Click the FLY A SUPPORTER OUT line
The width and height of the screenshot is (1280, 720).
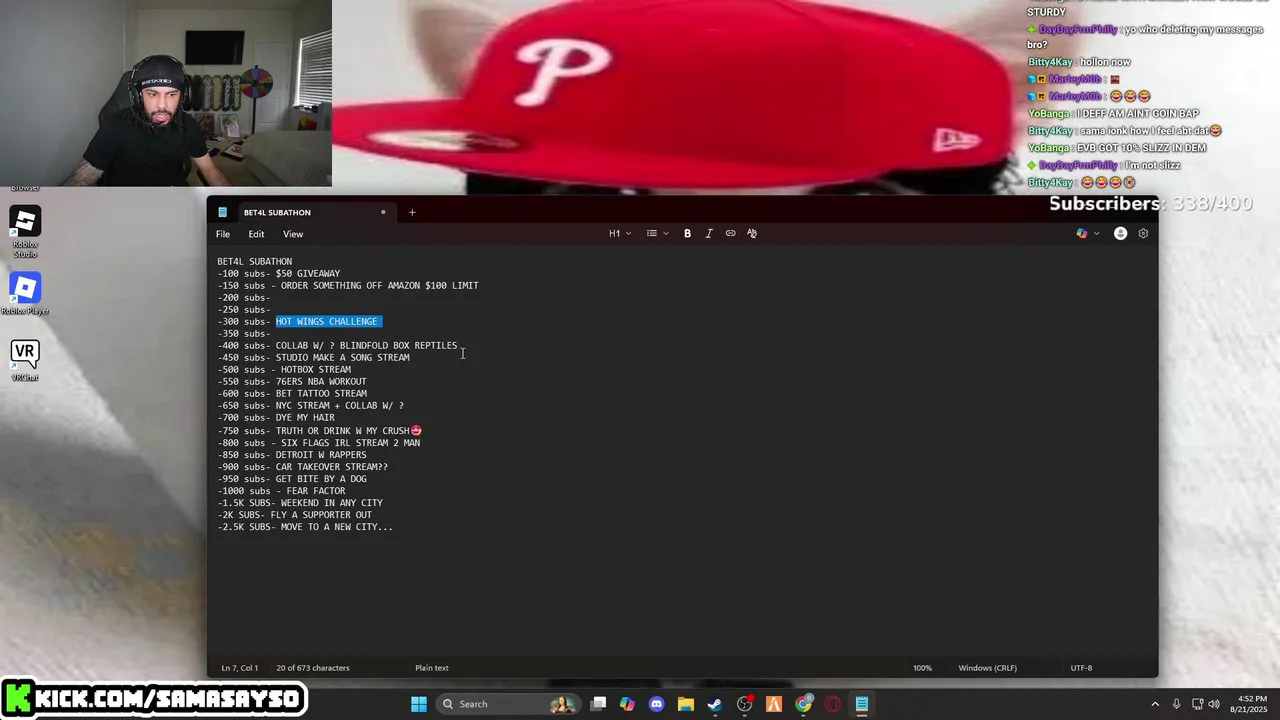coord(294,515)
